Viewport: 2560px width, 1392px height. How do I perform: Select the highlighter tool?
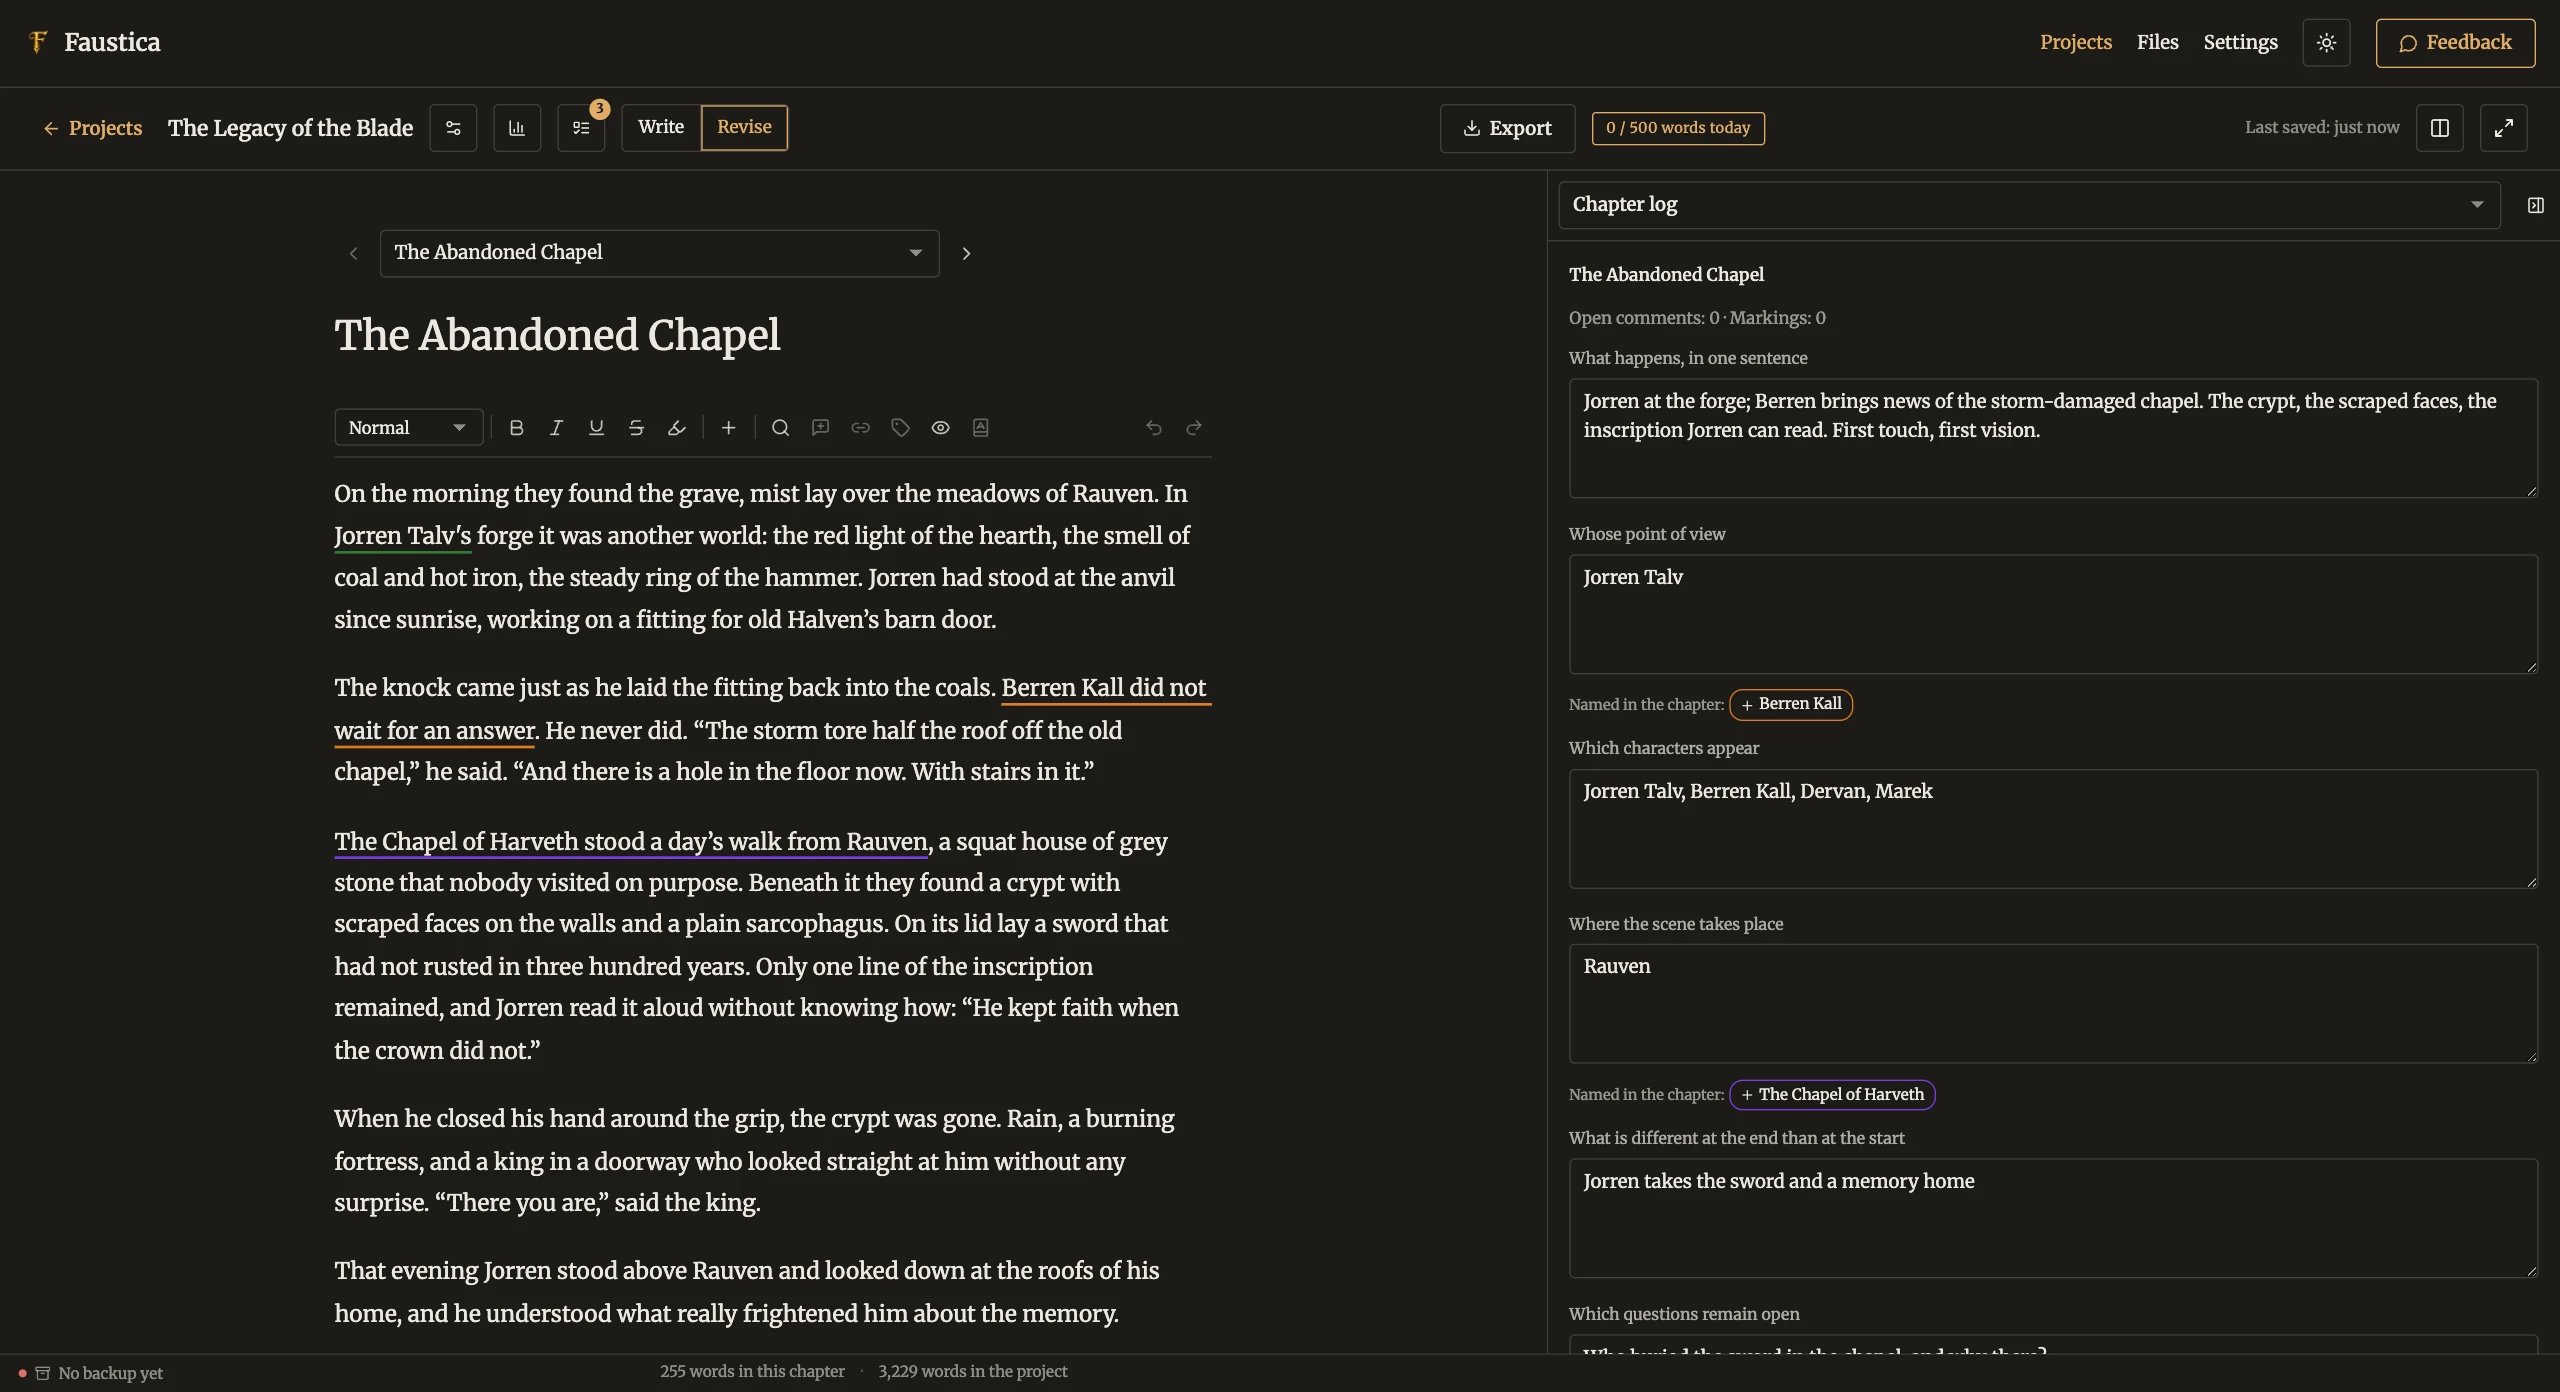tap(676, 428)
